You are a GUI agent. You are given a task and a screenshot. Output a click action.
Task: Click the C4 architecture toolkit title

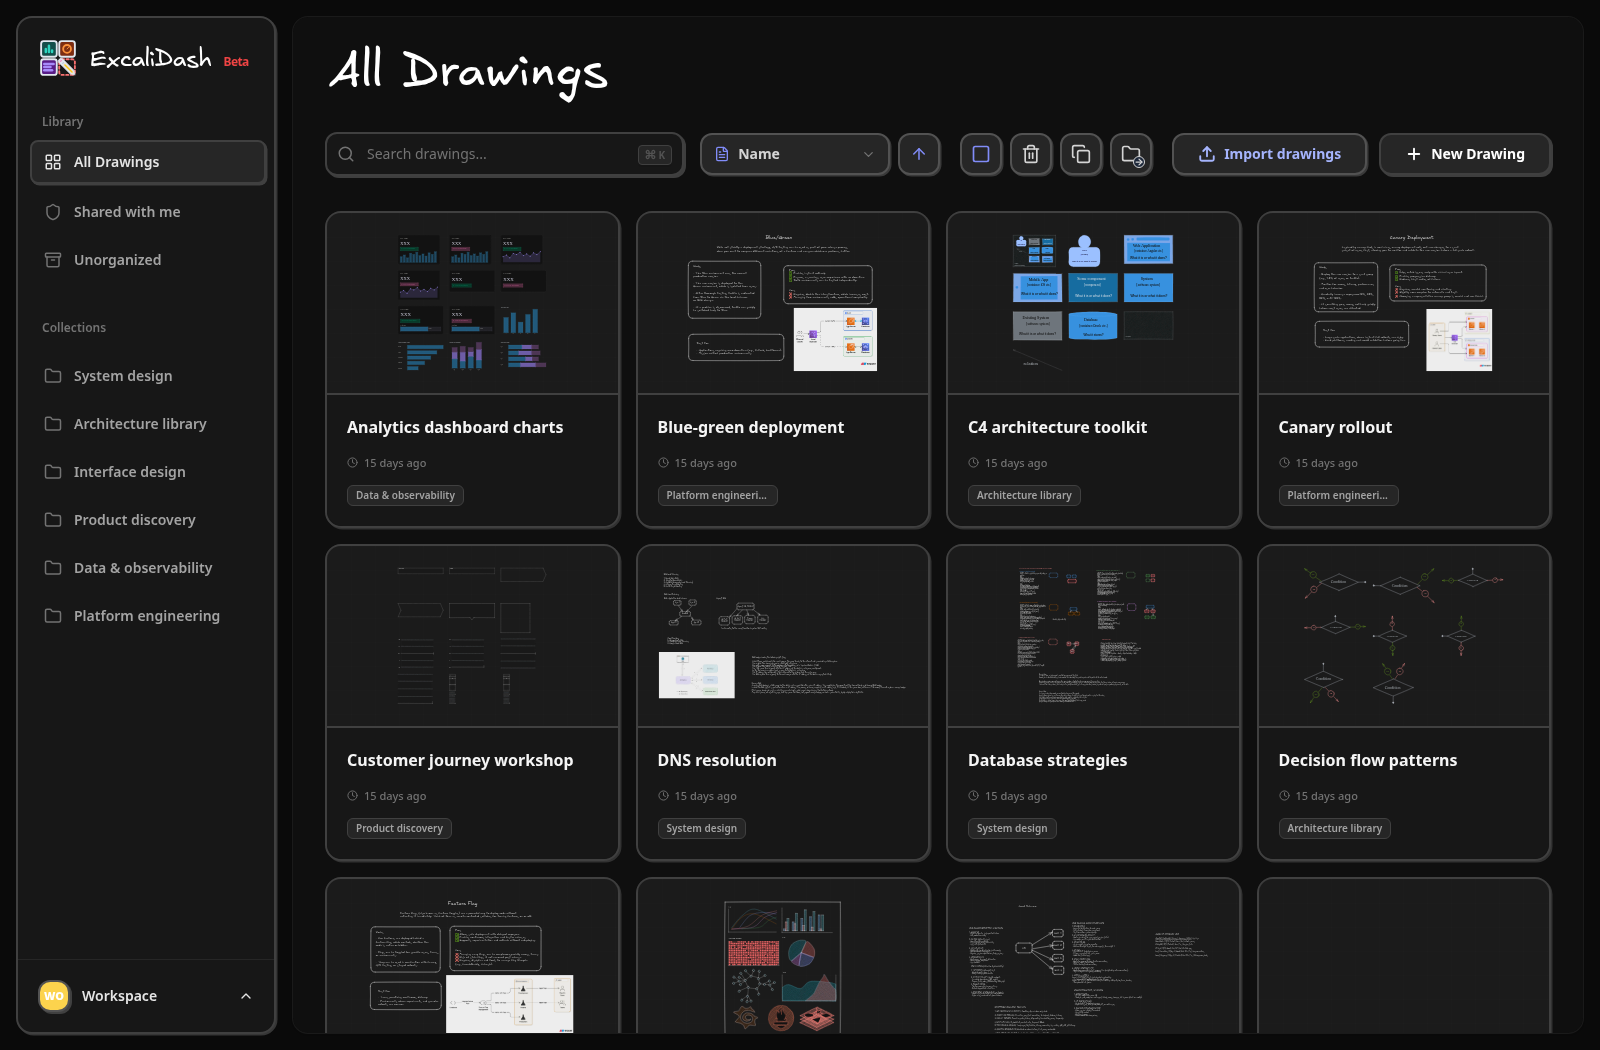tap(1057, 427)
